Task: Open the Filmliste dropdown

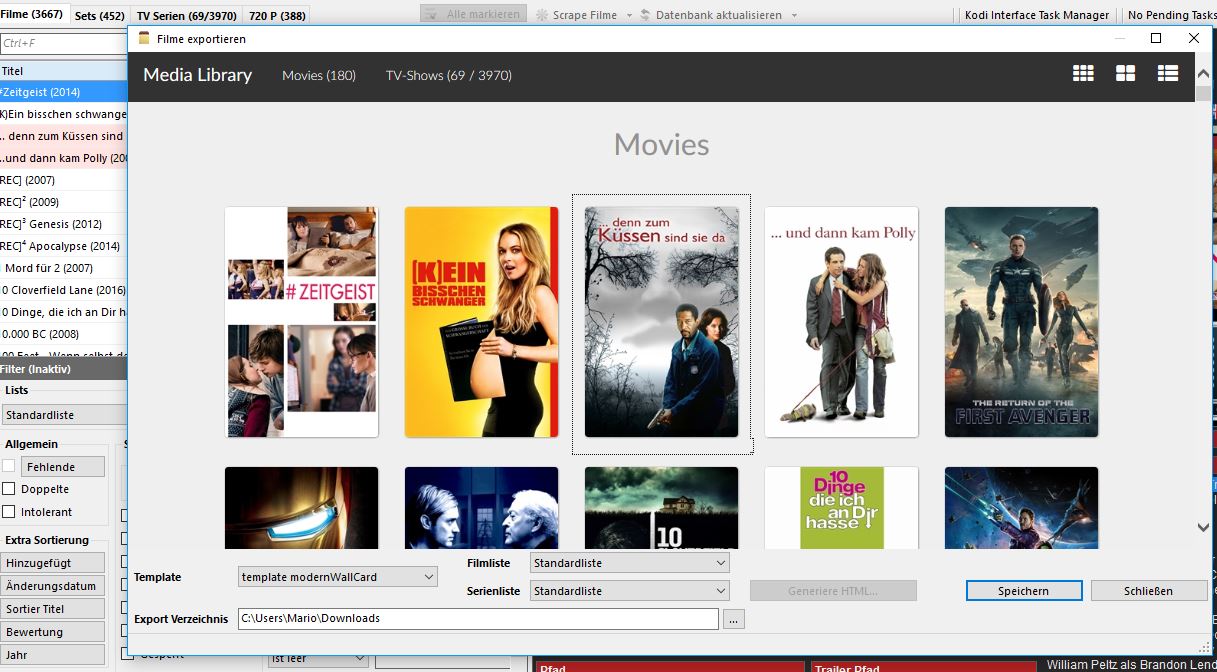Action: point(629,563)
